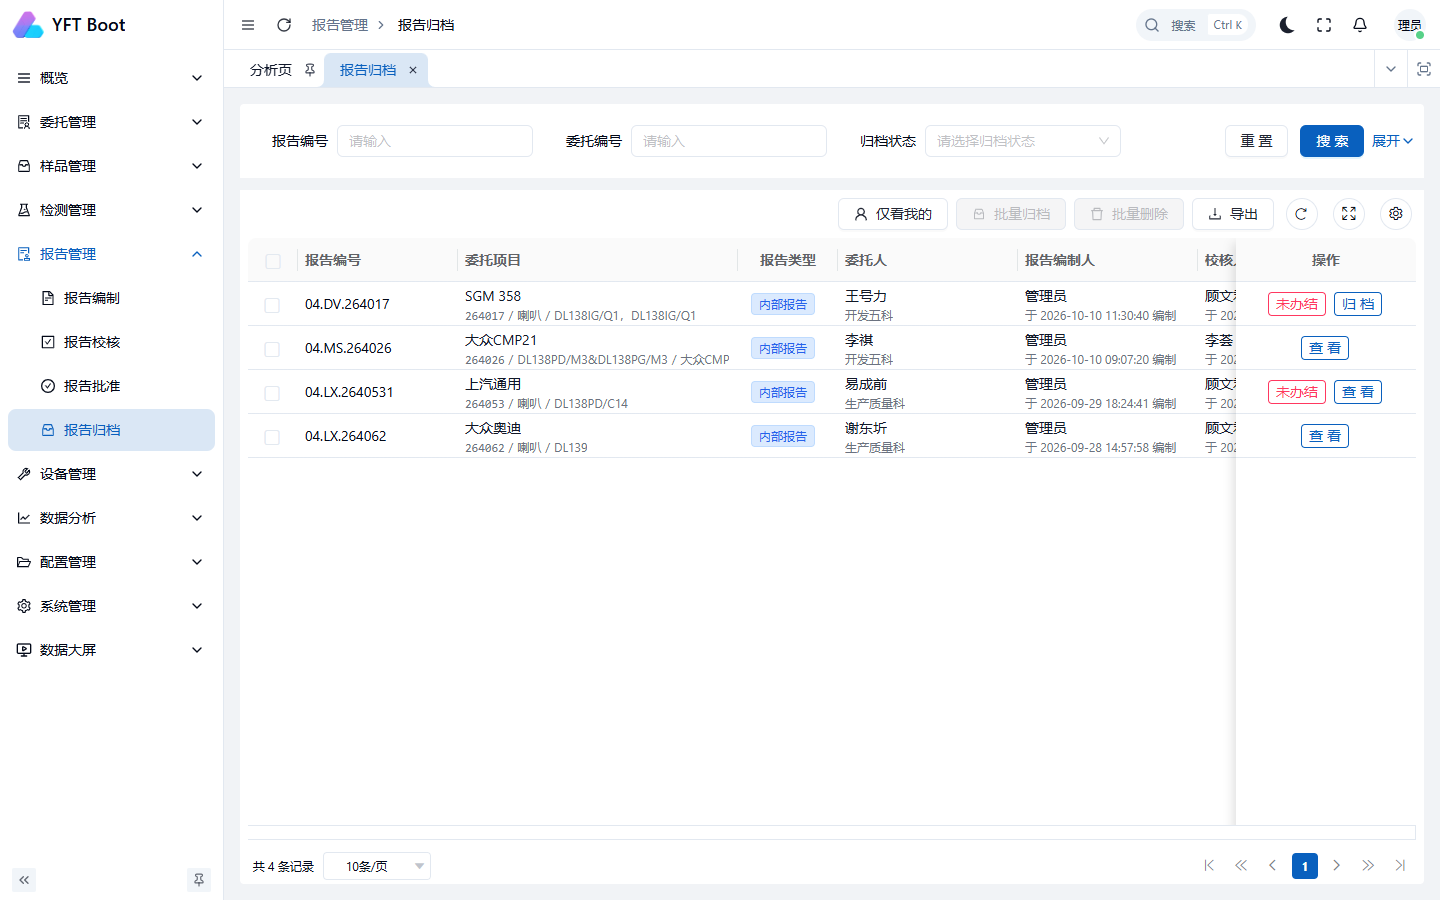Check the row 04.DV.264017 checkbox
Screen dimensions: 1440x900
(272, 305)
